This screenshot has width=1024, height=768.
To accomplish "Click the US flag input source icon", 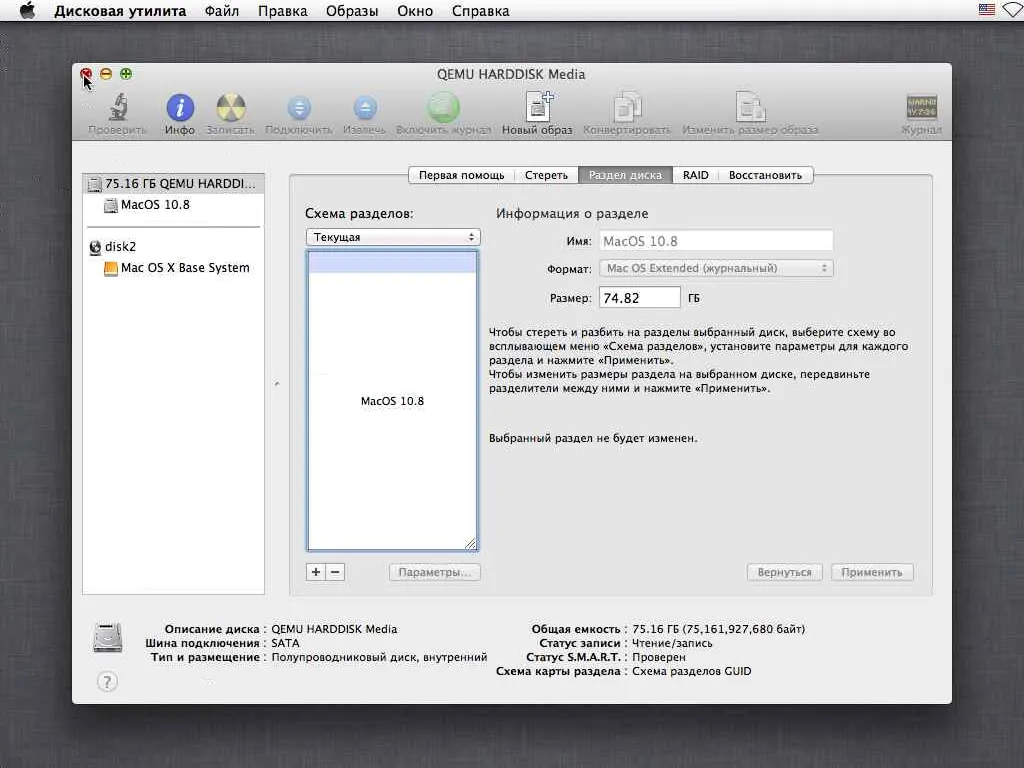I will click(x=986, y=10).
